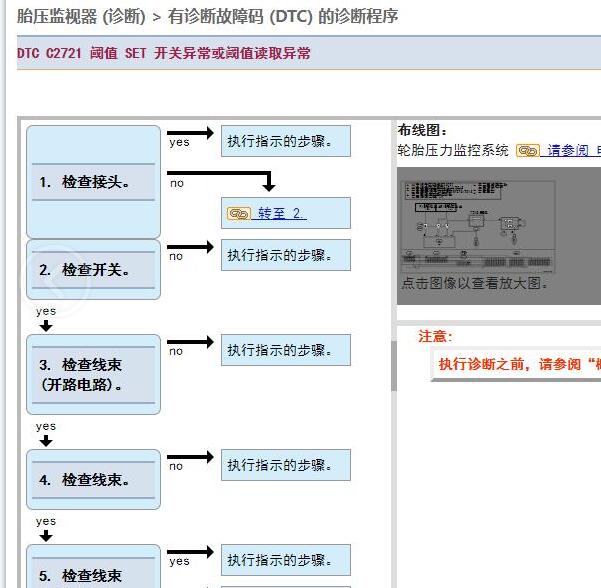Select step 3. 检查线束 (开路电路) box
Viewport: 601px width, 588px height.
pyautogui.click(x=93, y=374)
